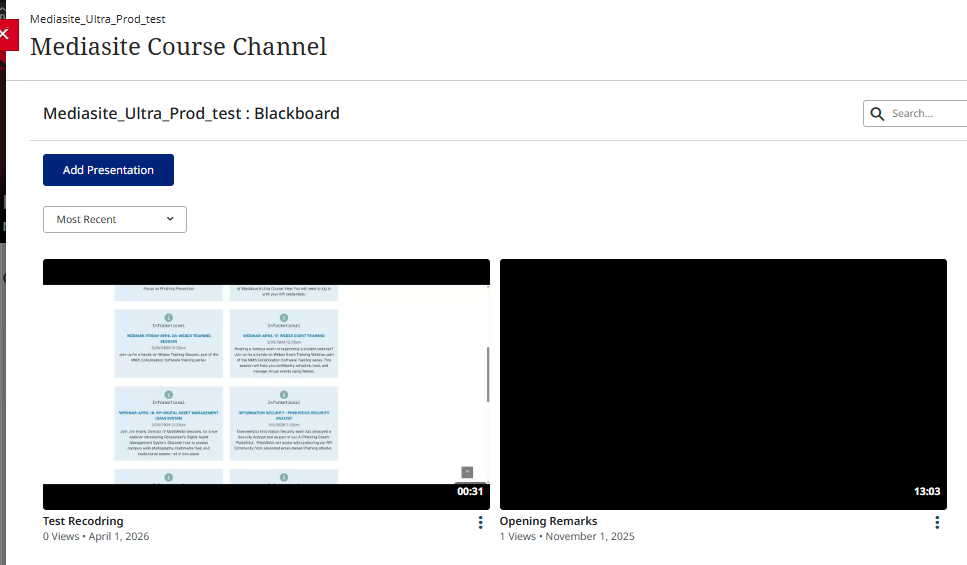967x565 pixels.
Task: Click the 13:03 duration badge
Action: click(927, 492)
